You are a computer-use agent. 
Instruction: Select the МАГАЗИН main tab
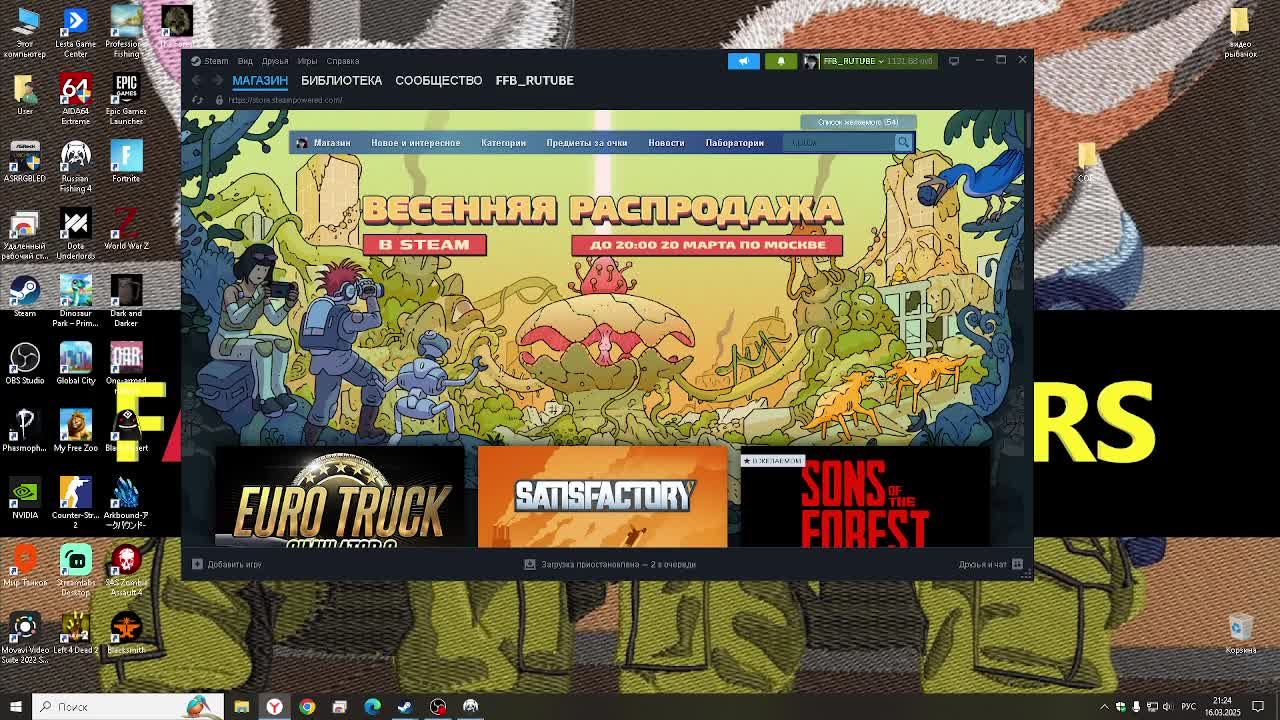pyautogui.click(x=260, y=80)
